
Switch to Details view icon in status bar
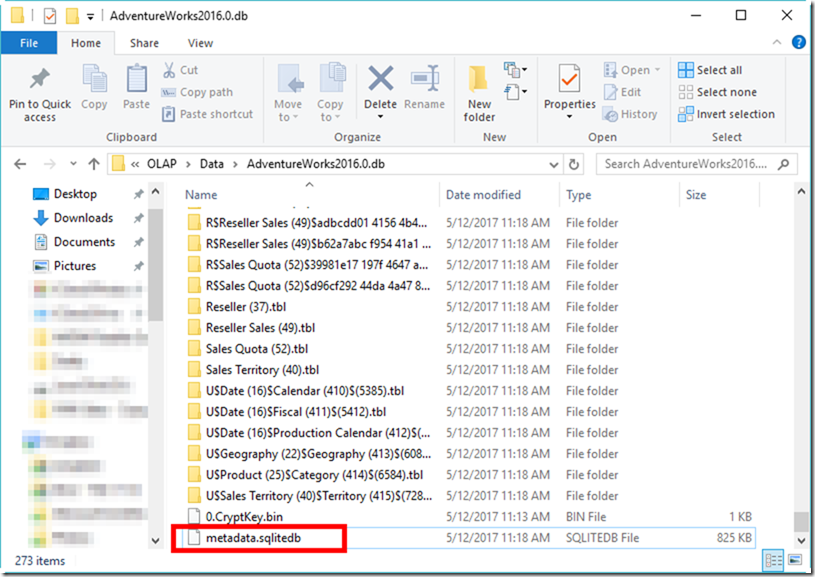(x=773, y=560)
